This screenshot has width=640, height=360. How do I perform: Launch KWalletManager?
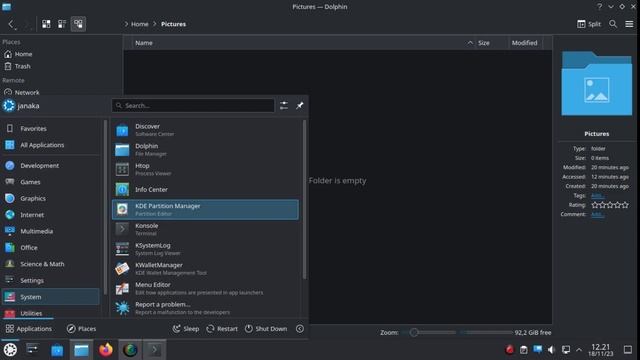point(205,268)
